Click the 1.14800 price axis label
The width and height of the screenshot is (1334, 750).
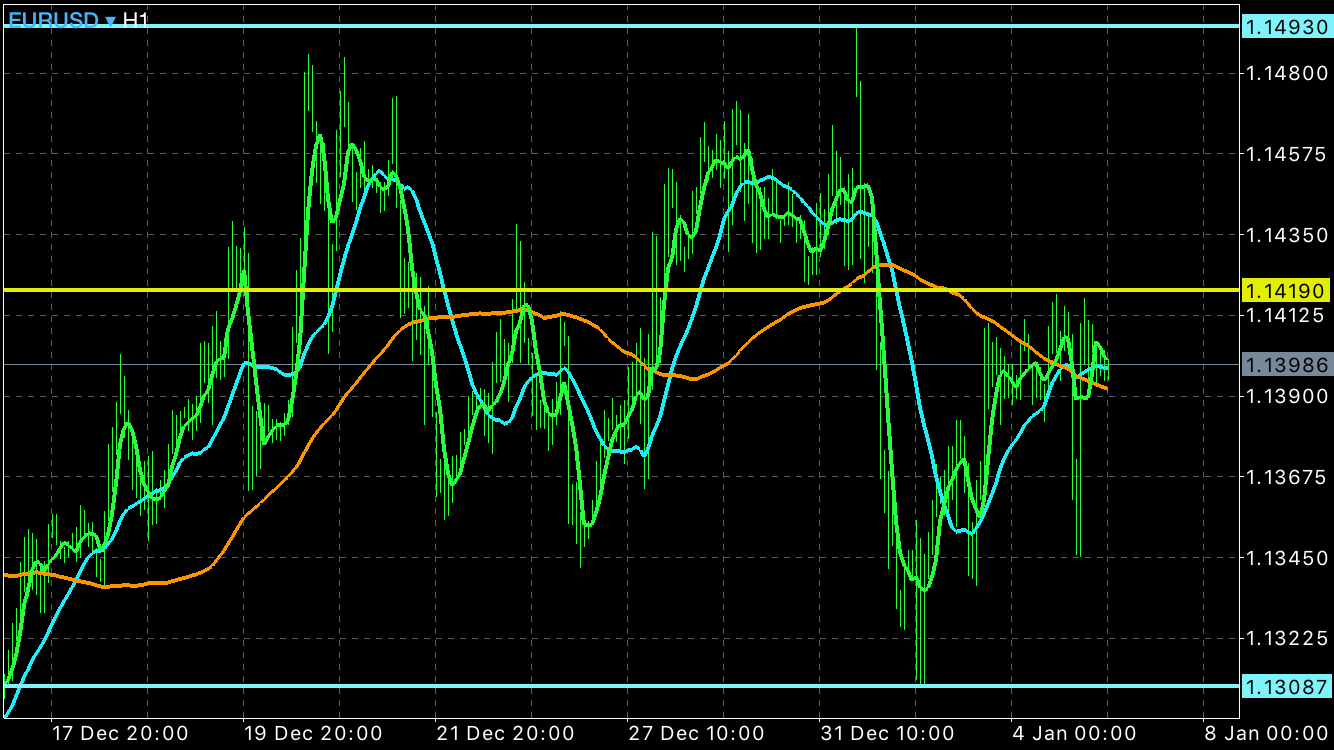tap(1286, 73)
